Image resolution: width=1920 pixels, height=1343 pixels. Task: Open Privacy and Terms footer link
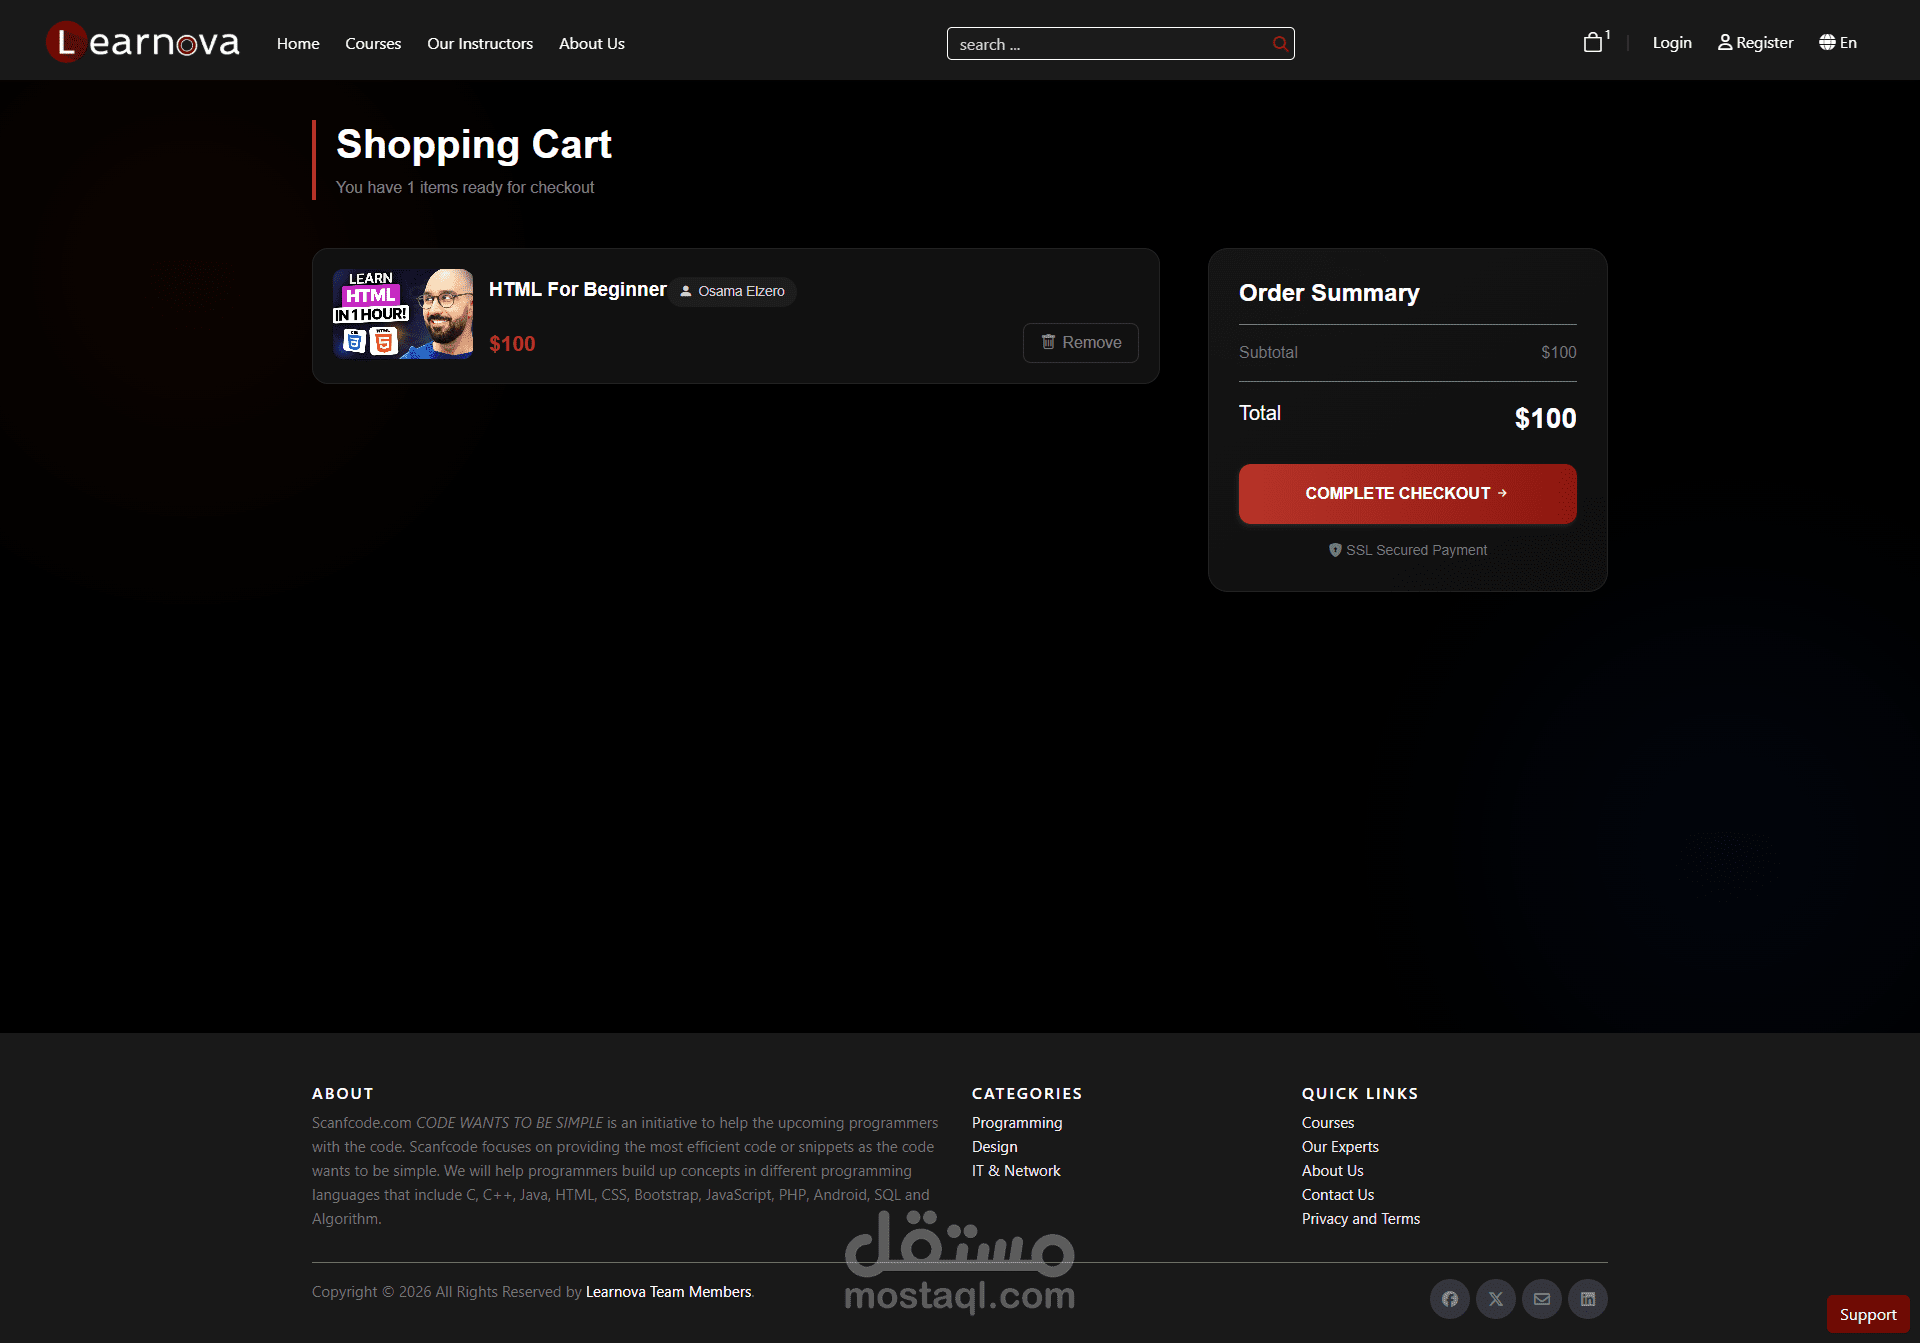1360,1218
